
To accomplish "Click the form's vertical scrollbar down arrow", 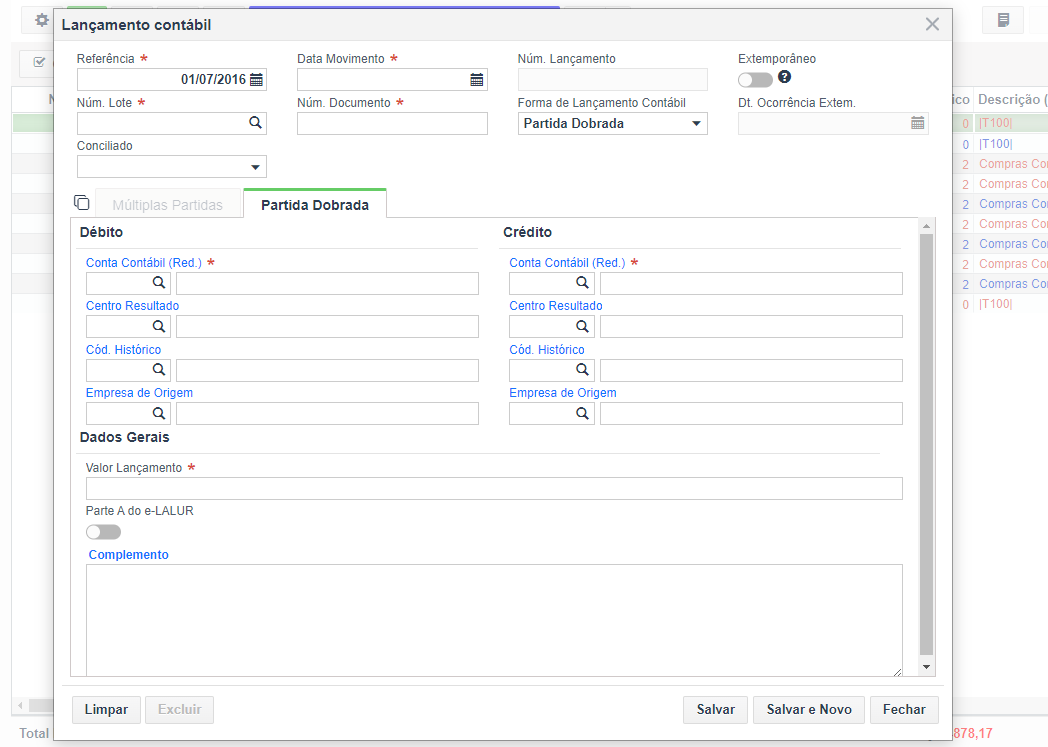I will (x=926, y=667).
